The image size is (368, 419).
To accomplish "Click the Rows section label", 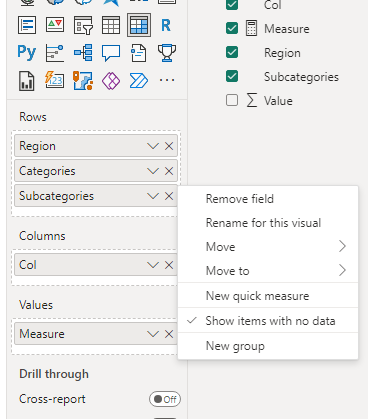I will coord(33,117).
